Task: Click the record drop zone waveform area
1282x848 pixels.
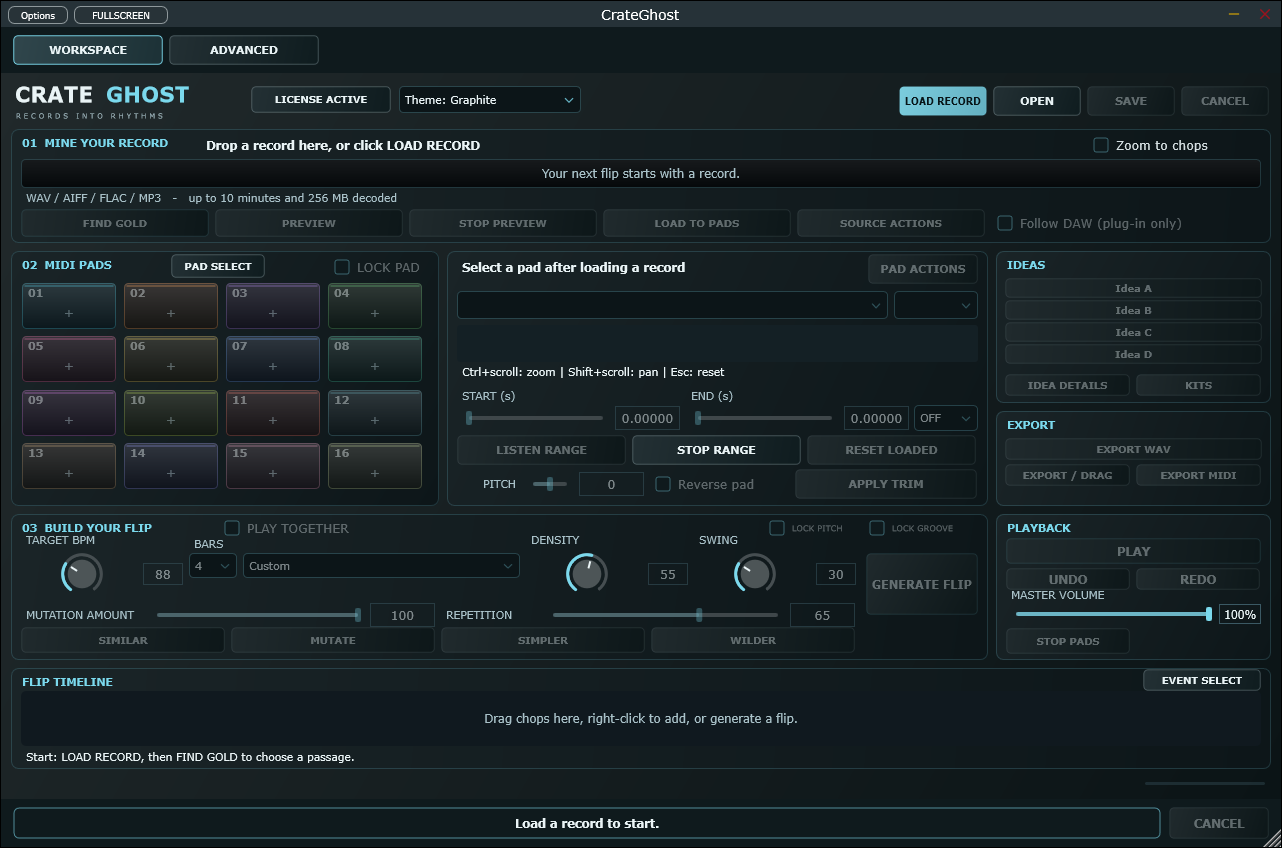Action: (x=640, y=174)
